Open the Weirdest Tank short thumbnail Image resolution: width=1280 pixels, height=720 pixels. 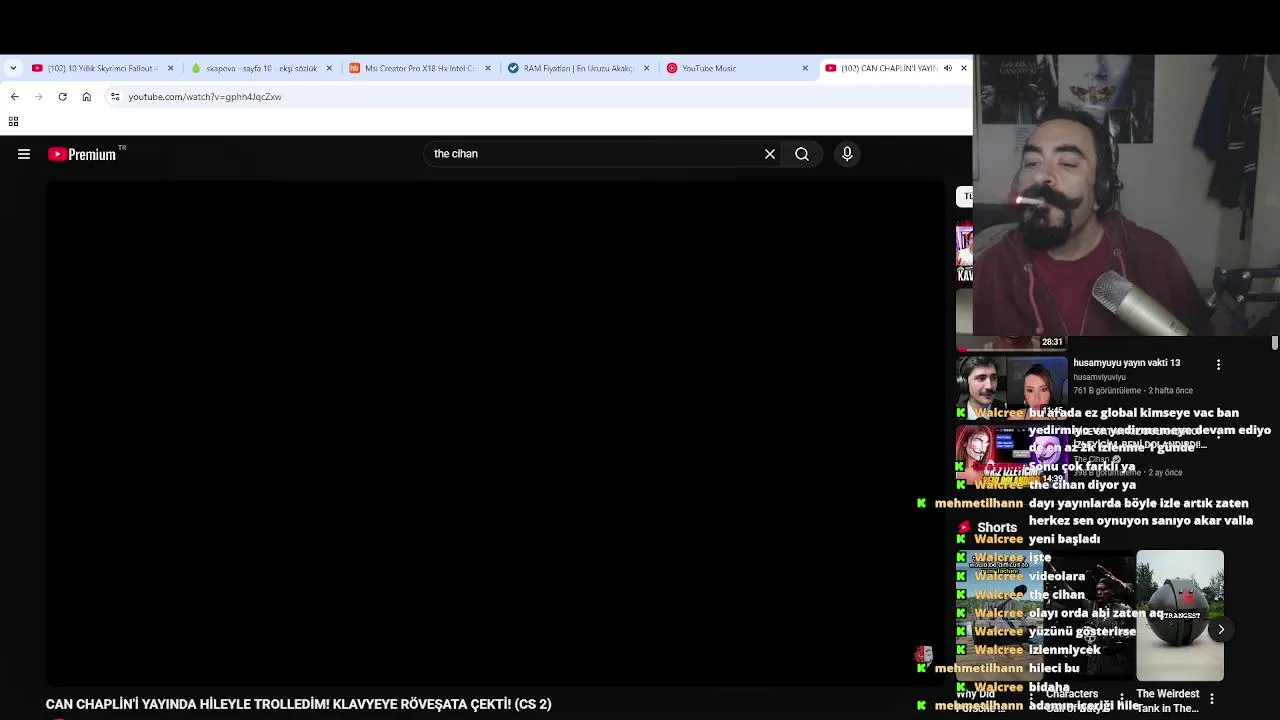(1180, 615)
